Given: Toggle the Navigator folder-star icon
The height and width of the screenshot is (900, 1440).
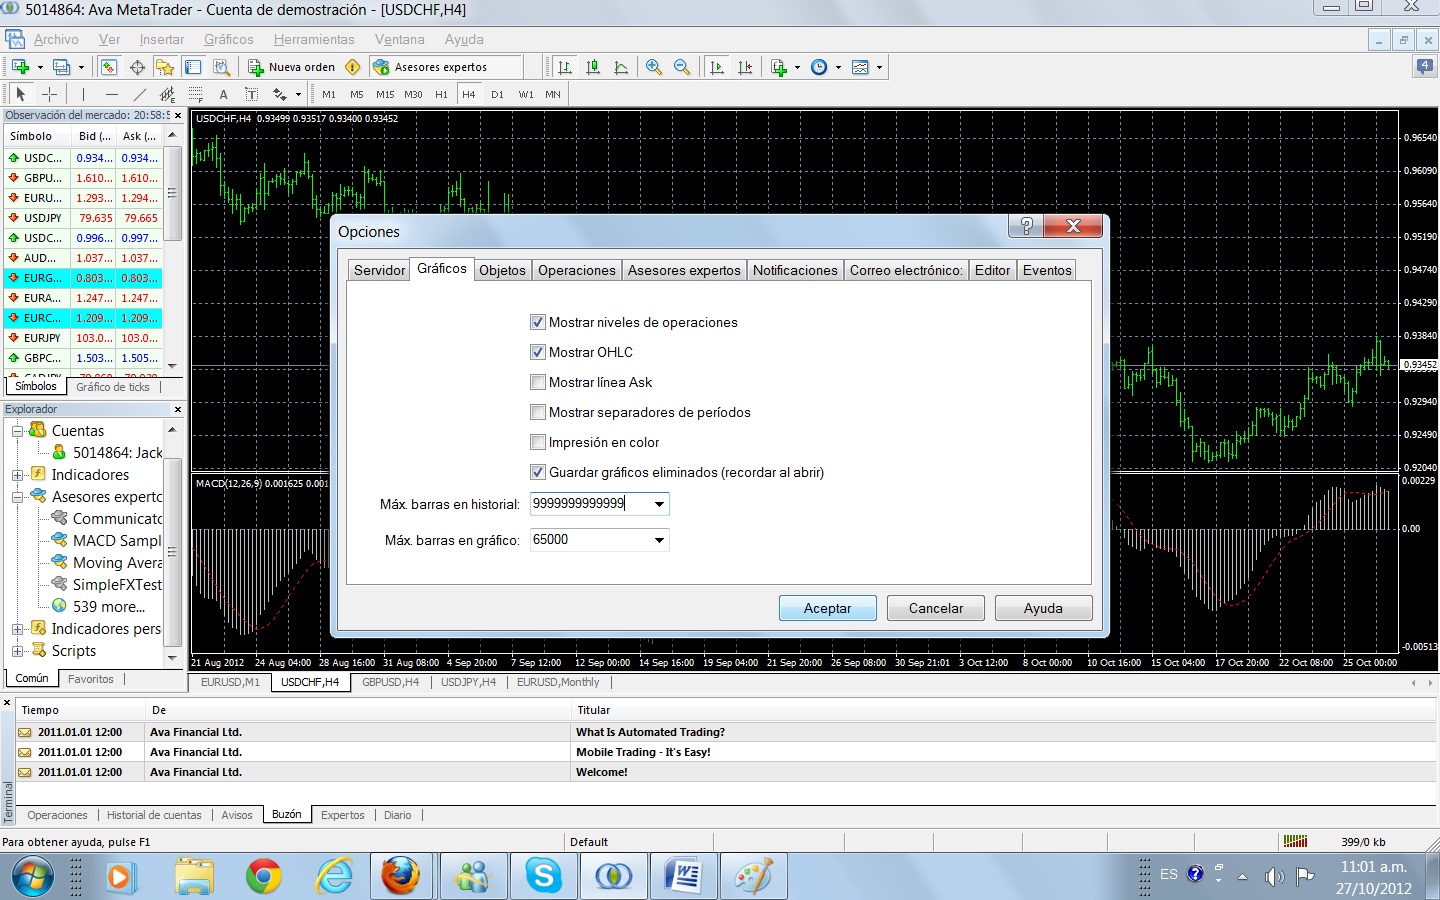Looking at the screenshot, I should (165, 67).
